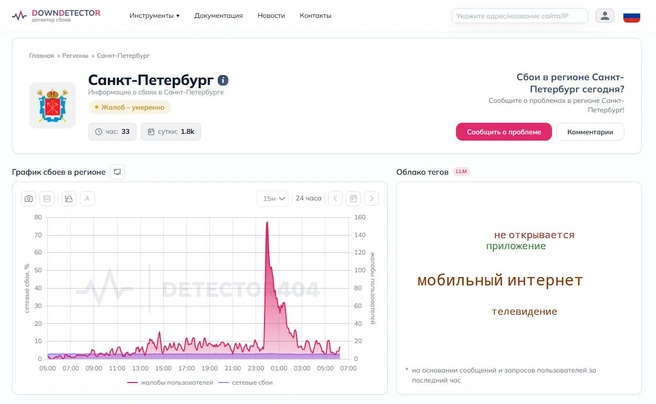Open the Документация menu item

[218, 15]
